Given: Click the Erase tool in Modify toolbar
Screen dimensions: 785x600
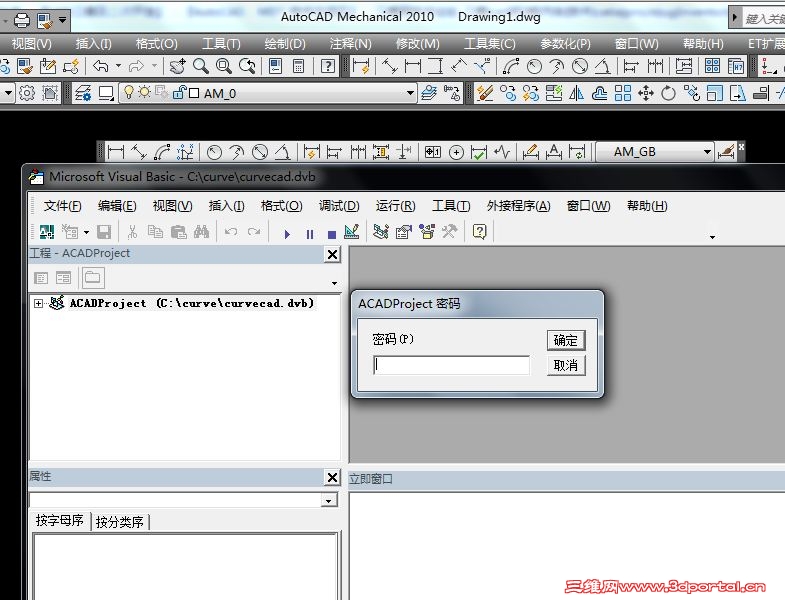Looking at the screenshot, I should coord(485,93).
